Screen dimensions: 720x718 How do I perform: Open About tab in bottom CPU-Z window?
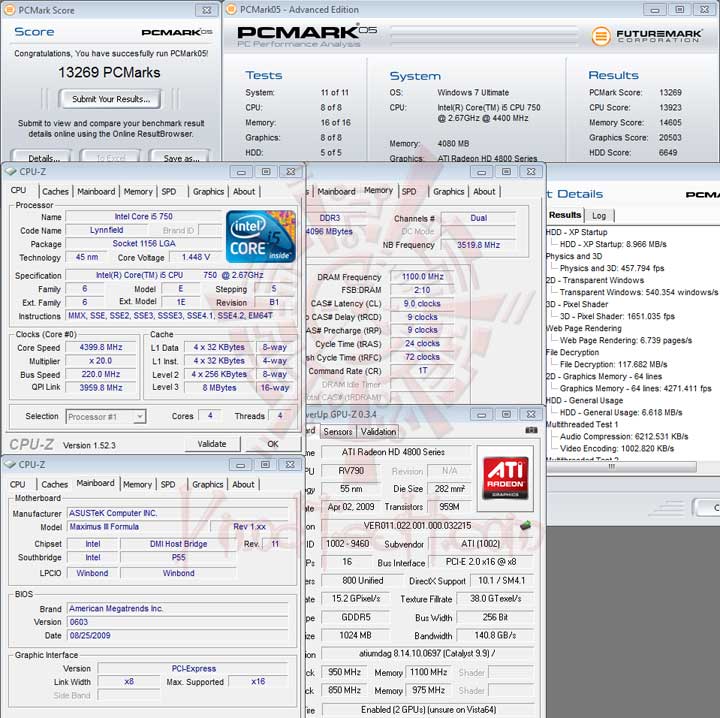[x=243, y=484]
